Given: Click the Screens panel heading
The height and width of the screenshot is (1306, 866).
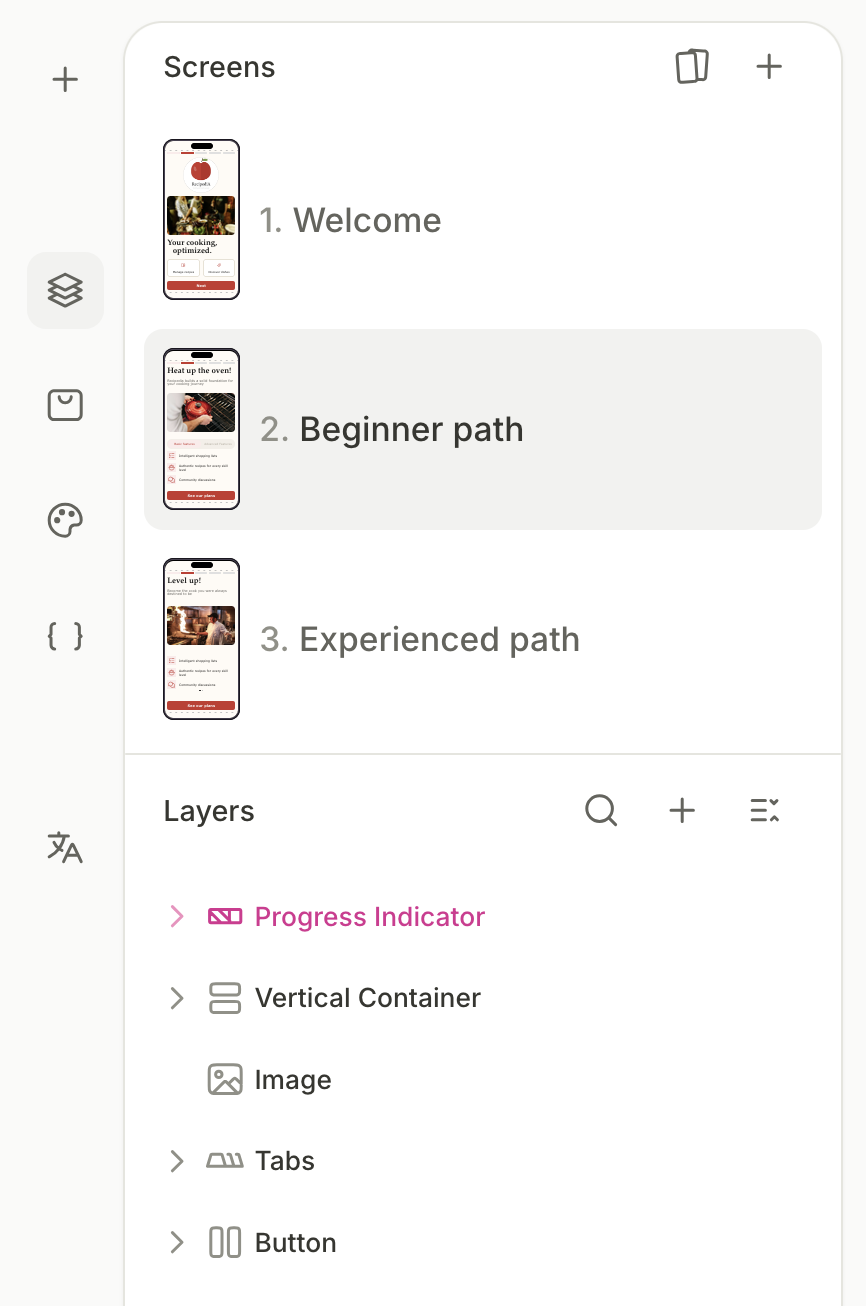Looking at the screenshot, I should coord(219,67).
